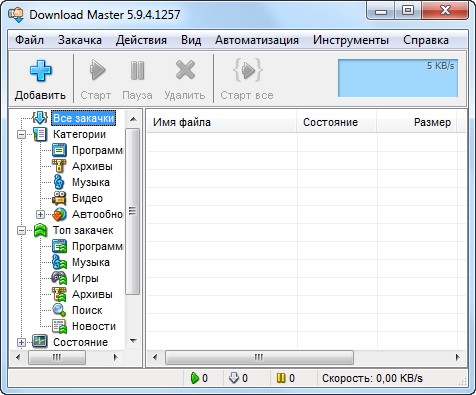Click the tree panel scroll right arrow
The height and width of the screenshot is (395, 476).
coord(116,358)
